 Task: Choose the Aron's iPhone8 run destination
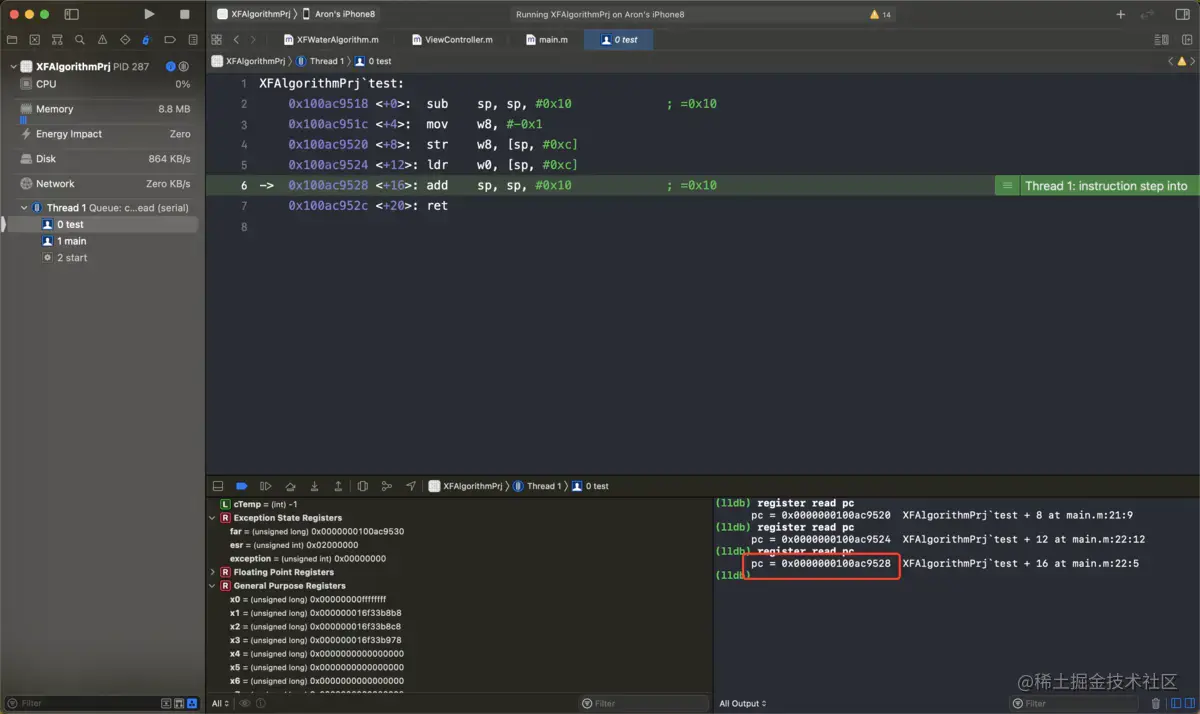pos(341,14)
